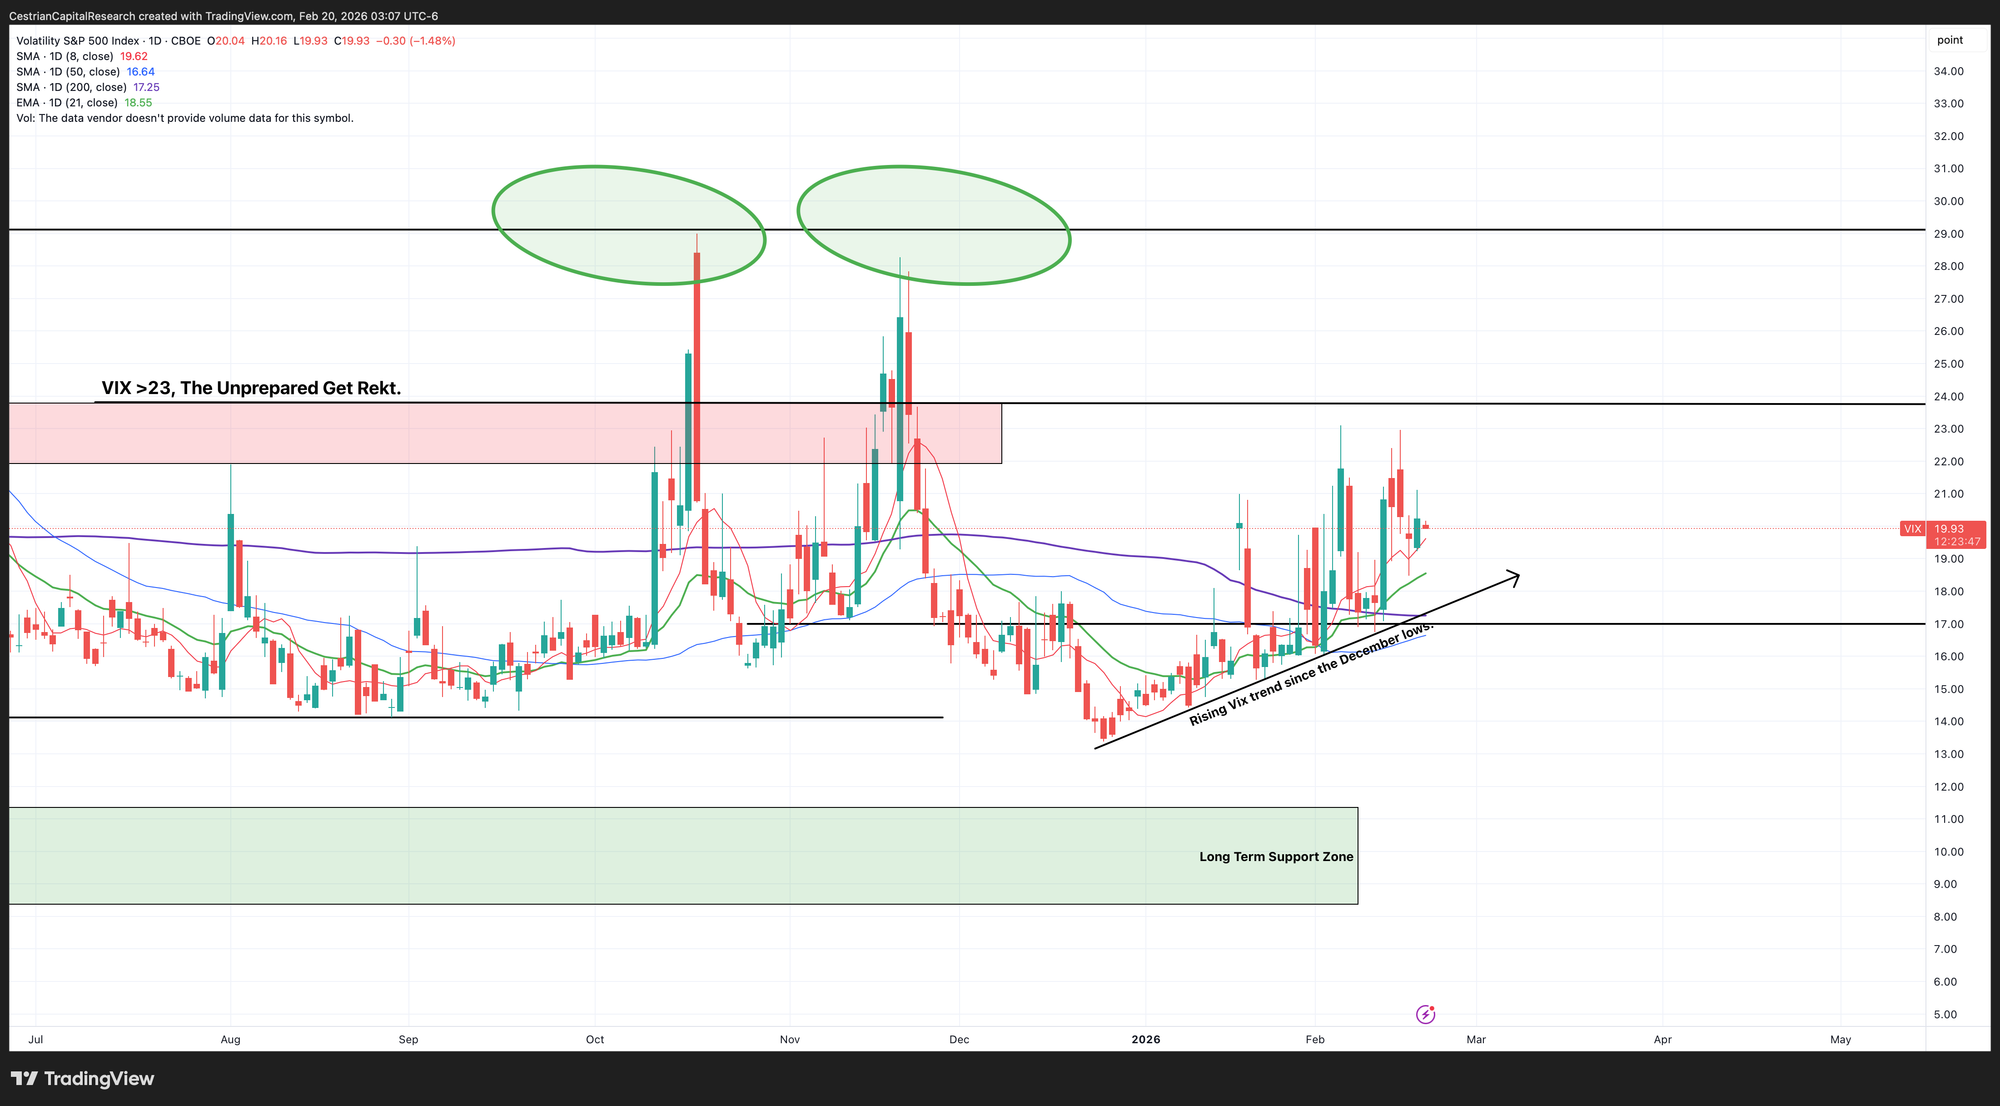
Task: Click the Volatility S&P 500 Index title
Action: [x=78, y=41]
